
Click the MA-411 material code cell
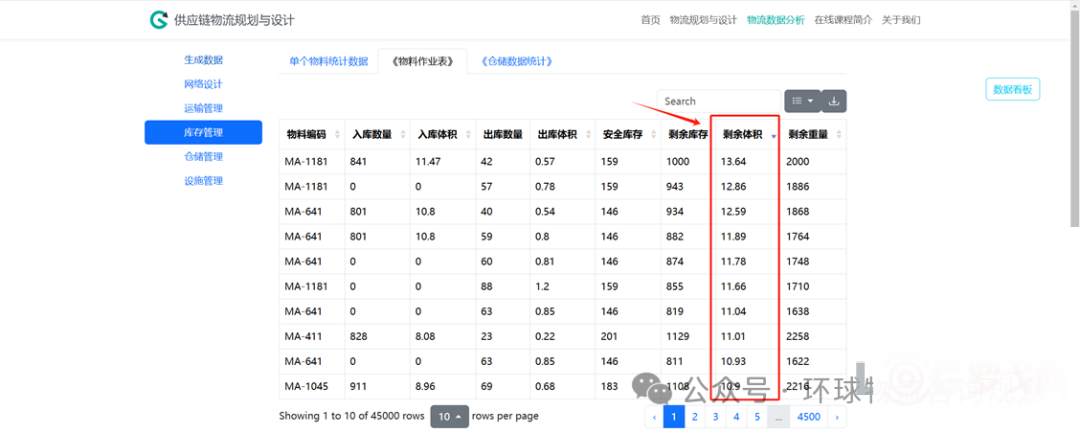coord(302,337)
